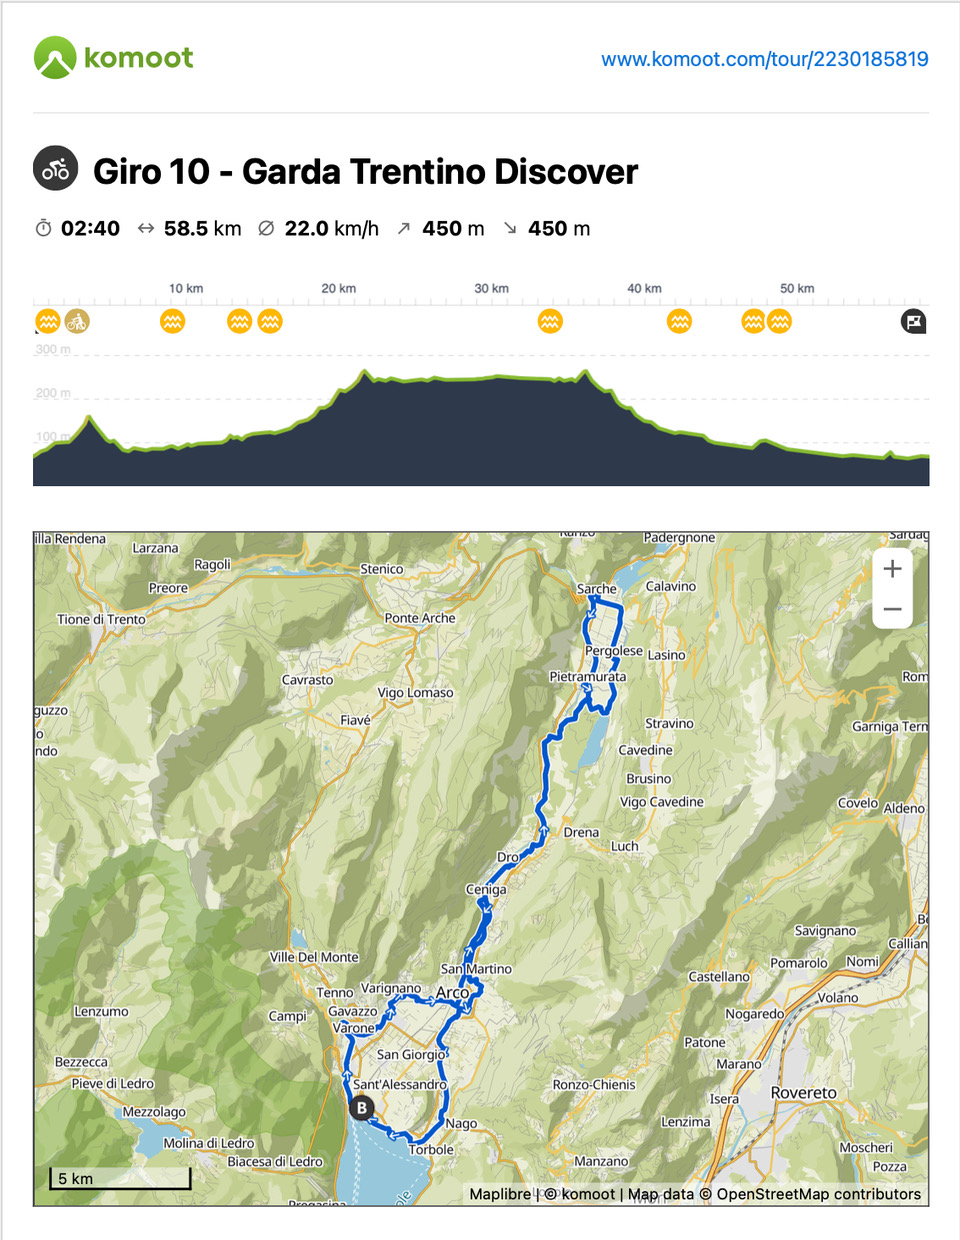Click the Rovereto label on map
This screenshot has height=1240, width=960.
(x=804, y=1093)
